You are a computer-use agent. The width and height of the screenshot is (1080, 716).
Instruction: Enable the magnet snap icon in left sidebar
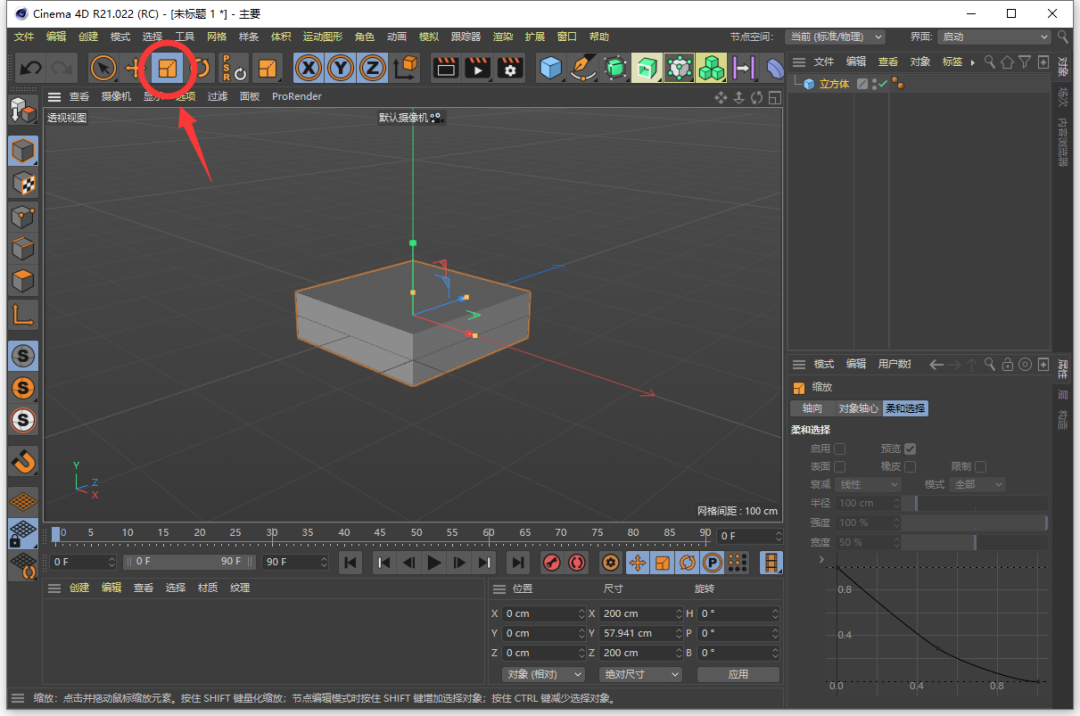23,461
